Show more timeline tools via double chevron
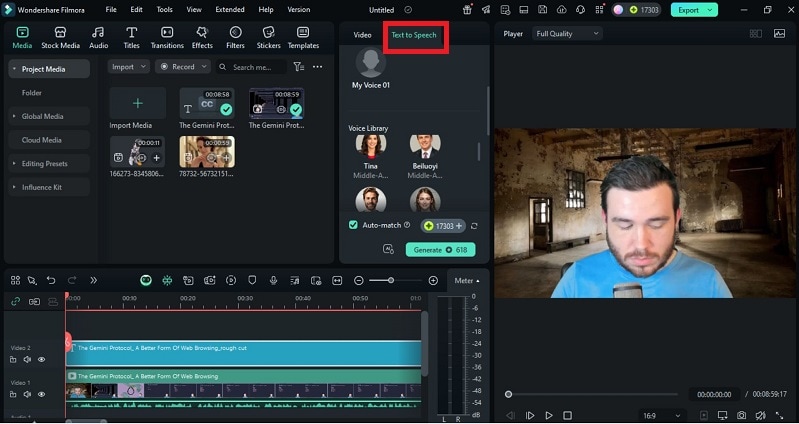The width and height of the screenshot is (799, 424). (x=93, y=280)
